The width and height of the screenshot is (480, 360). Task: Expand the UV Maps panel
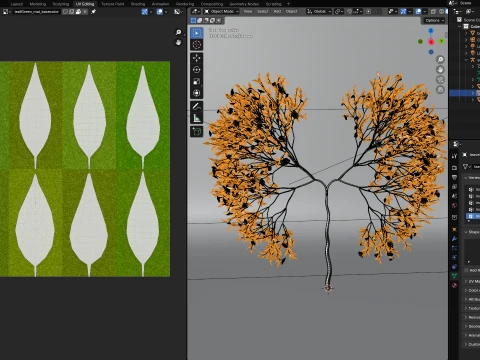(472, 281)
